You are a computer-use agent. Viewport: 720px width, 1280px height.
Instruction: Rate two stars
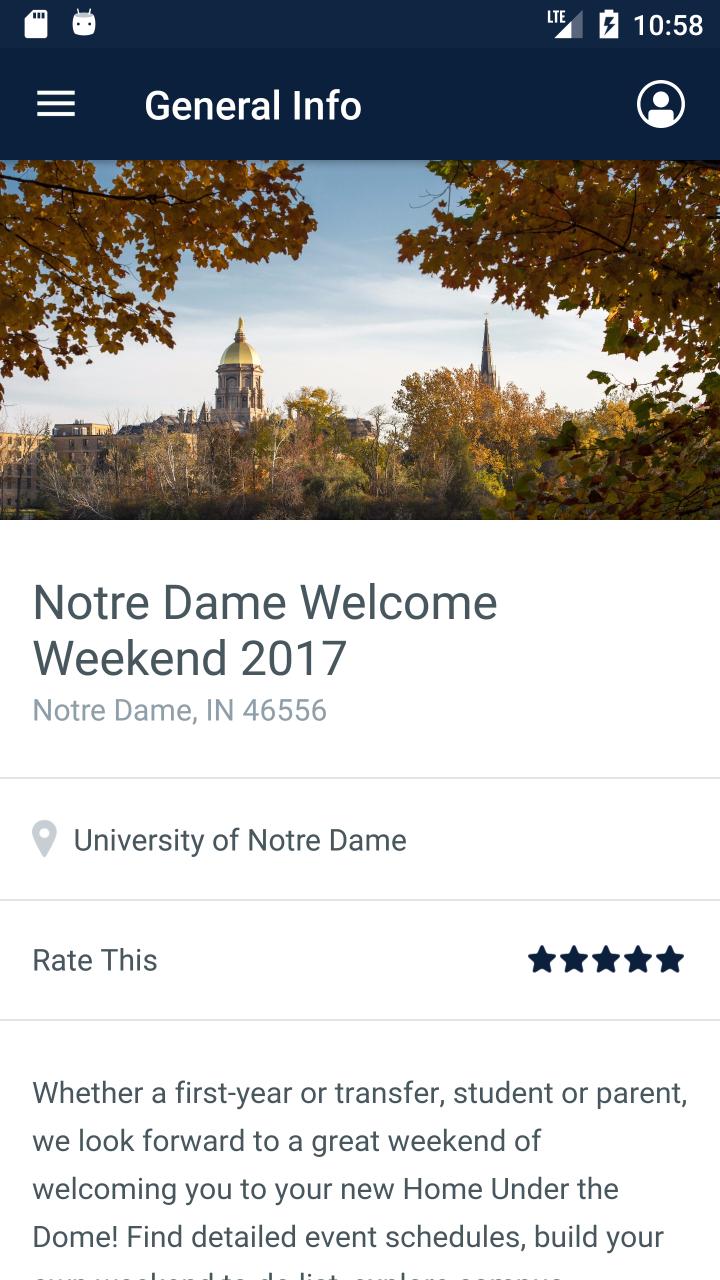click(574, 960)
